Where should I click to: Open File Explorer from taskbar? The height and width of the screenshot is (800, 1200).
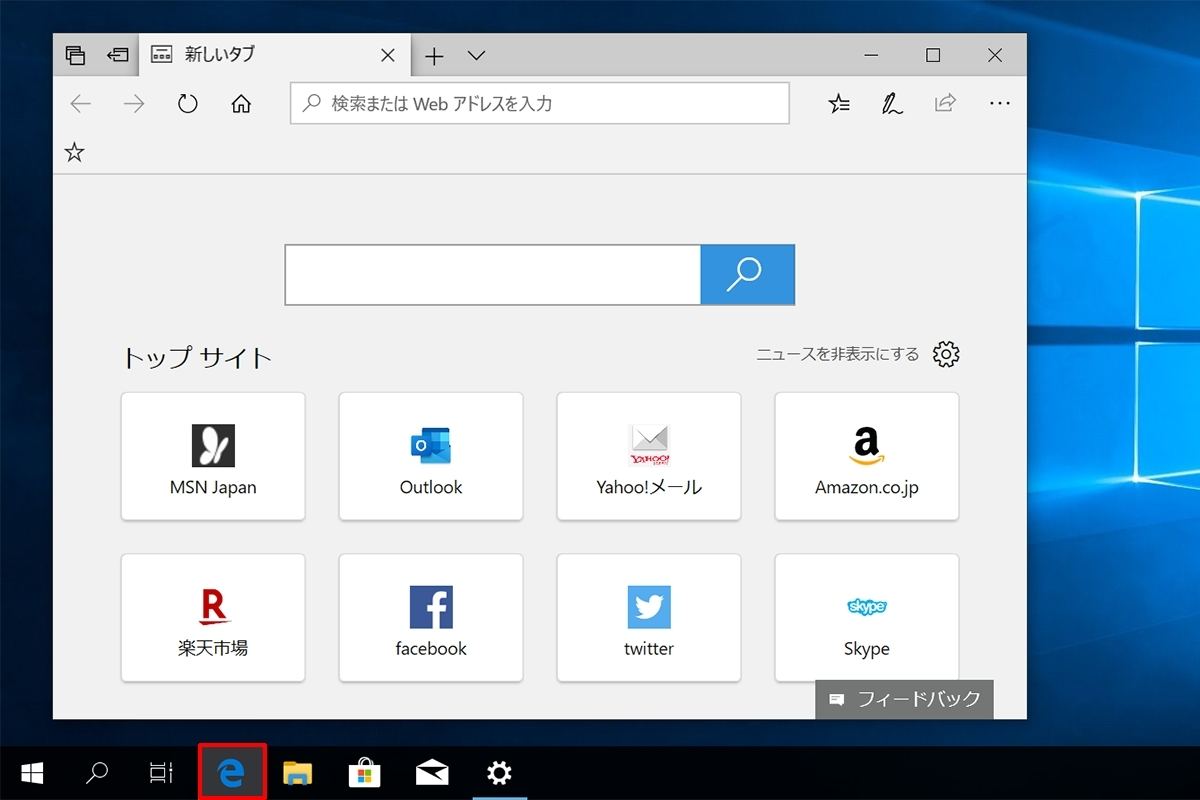coord(298,772)
